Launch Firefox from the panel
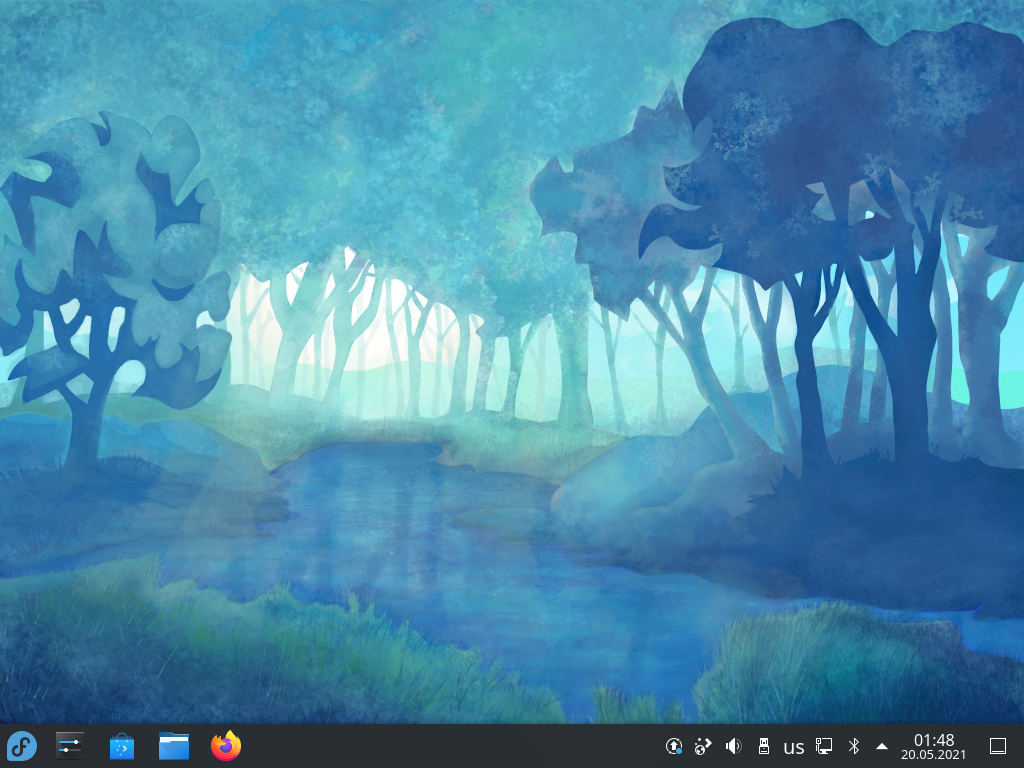 (226, 746)
